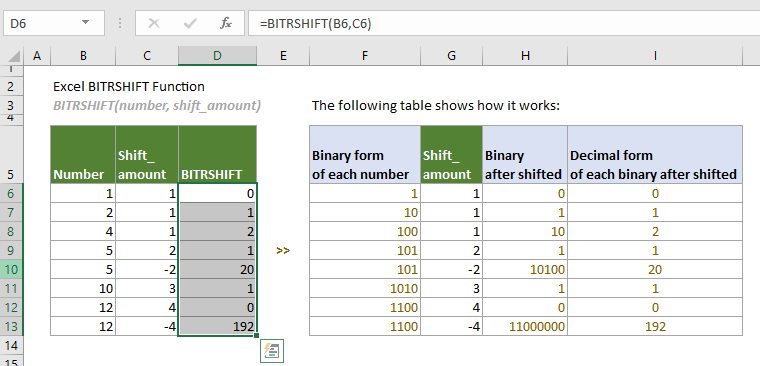Image resolution: width=760 pixels, height=366 pixels.
Task: Select row 6 header
Action: tap(12, 193)
